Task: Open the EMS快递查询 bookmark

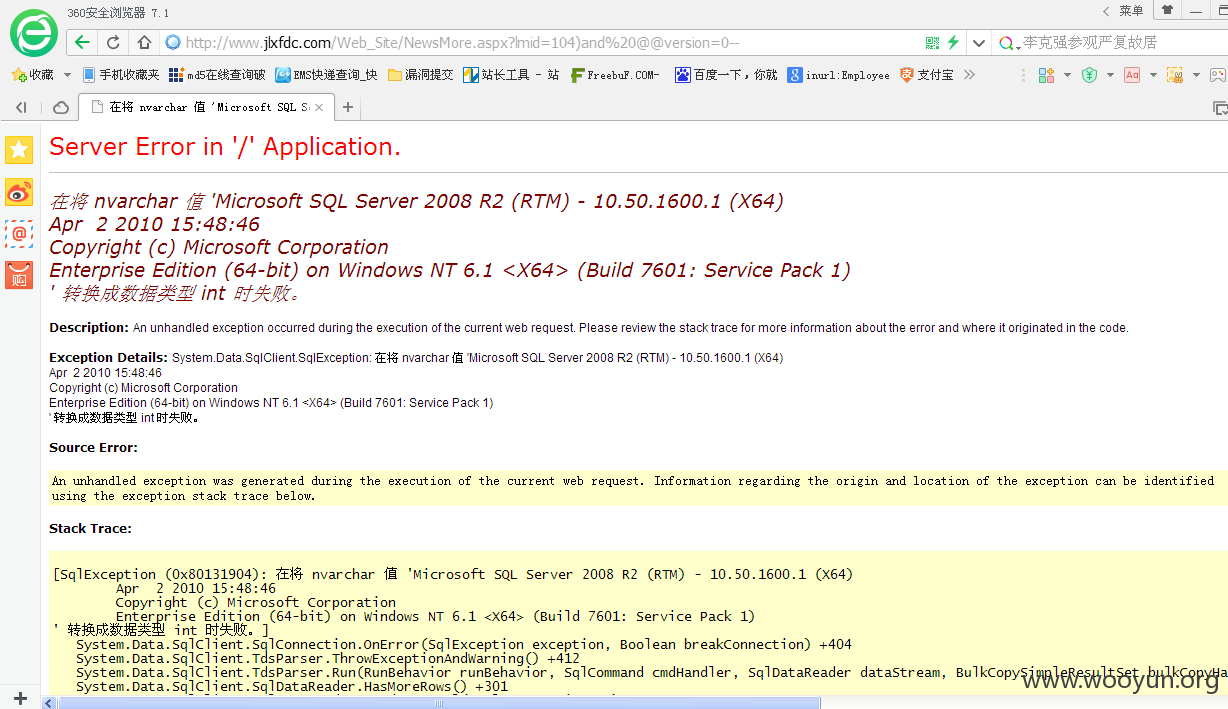Action: tap(326, 75)
